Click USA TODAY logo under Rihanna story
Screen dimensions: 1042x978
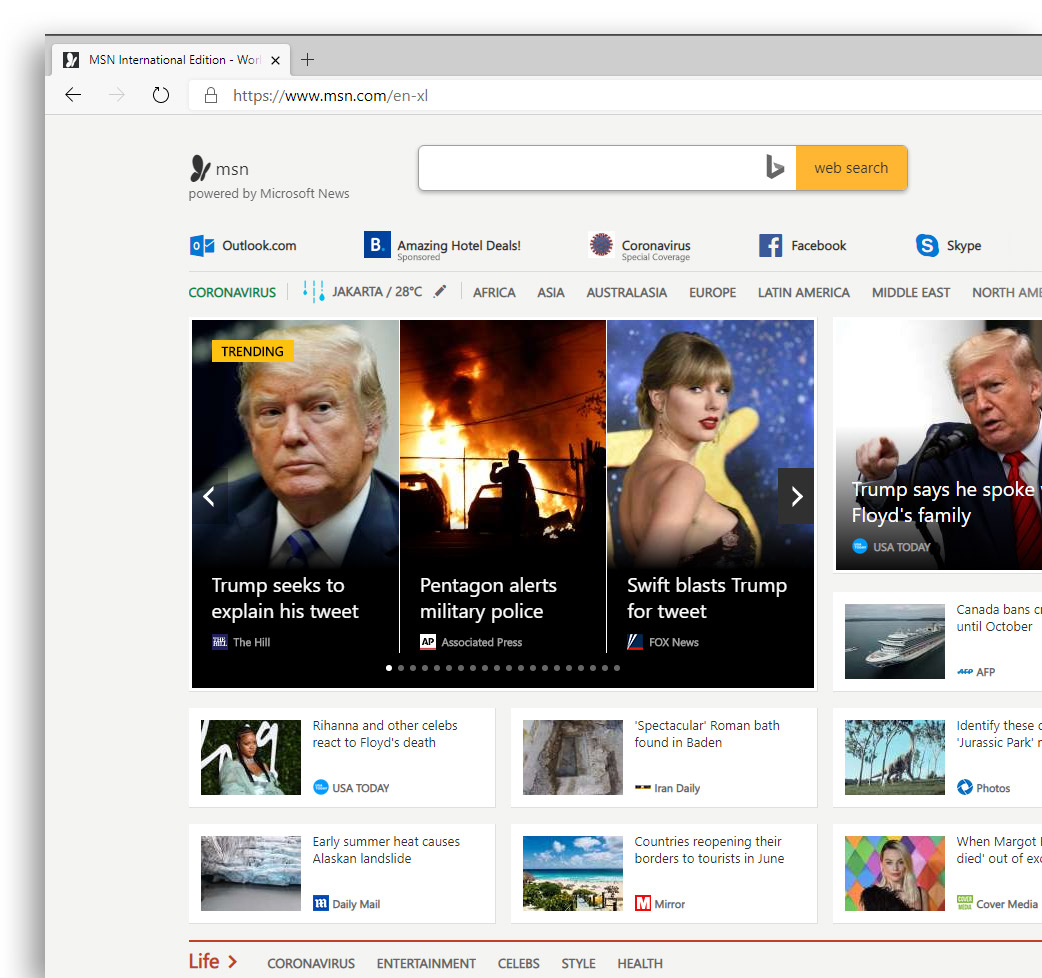[x=321, y=787]
